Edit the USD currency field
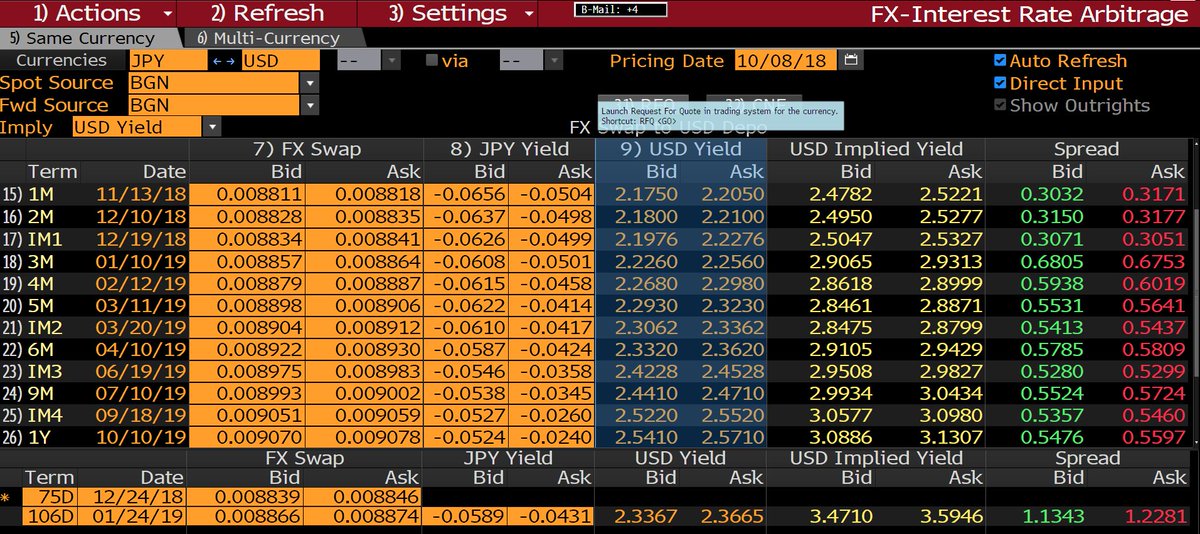Screen dimensions: 1200x534 pos(280,61)
